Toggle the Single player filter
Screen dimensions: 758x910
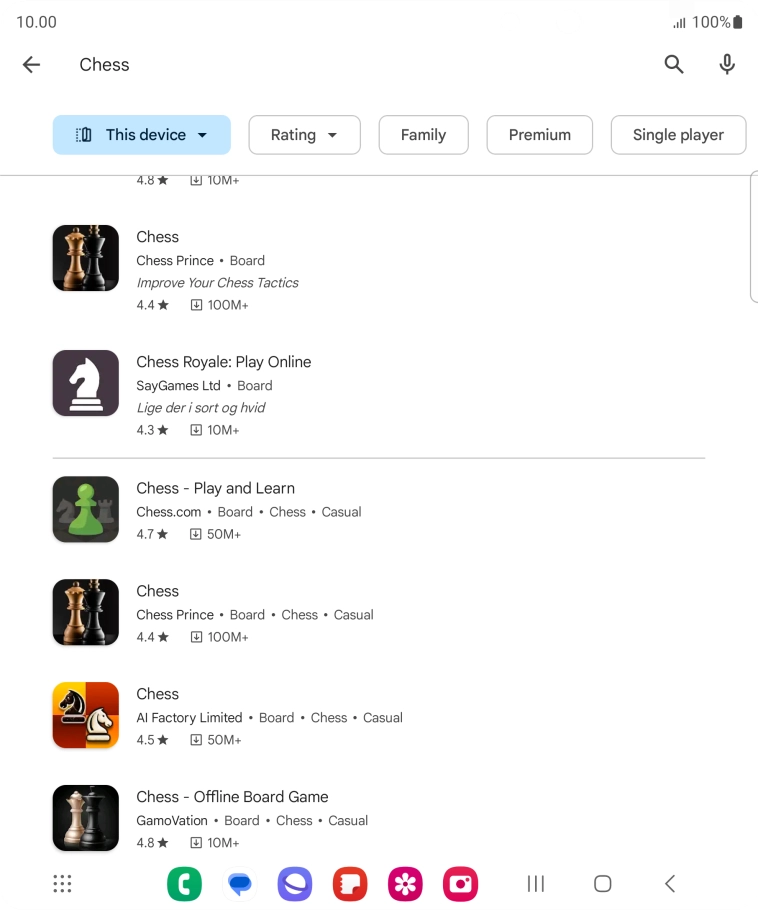click(x=678, y=134)
